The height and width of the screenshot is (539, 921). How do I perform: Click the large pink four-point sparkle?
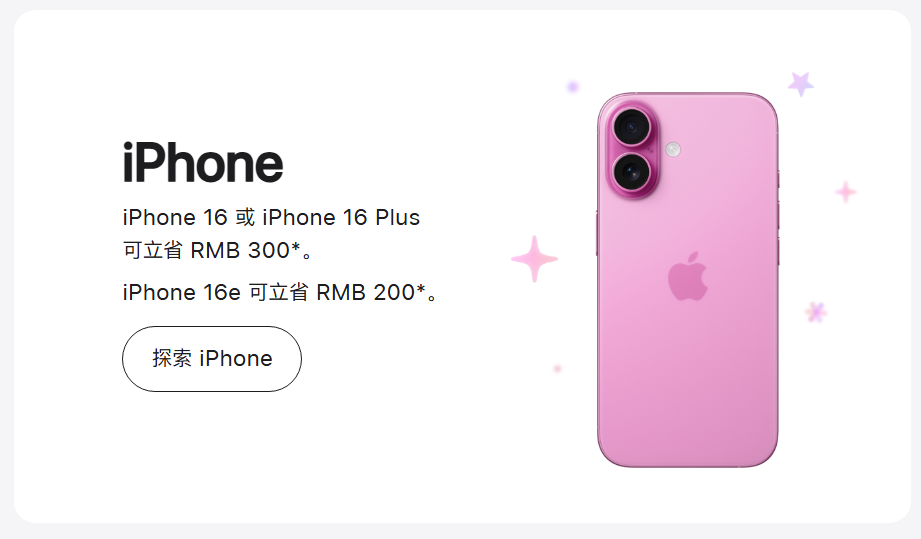(x=535, y=259)
